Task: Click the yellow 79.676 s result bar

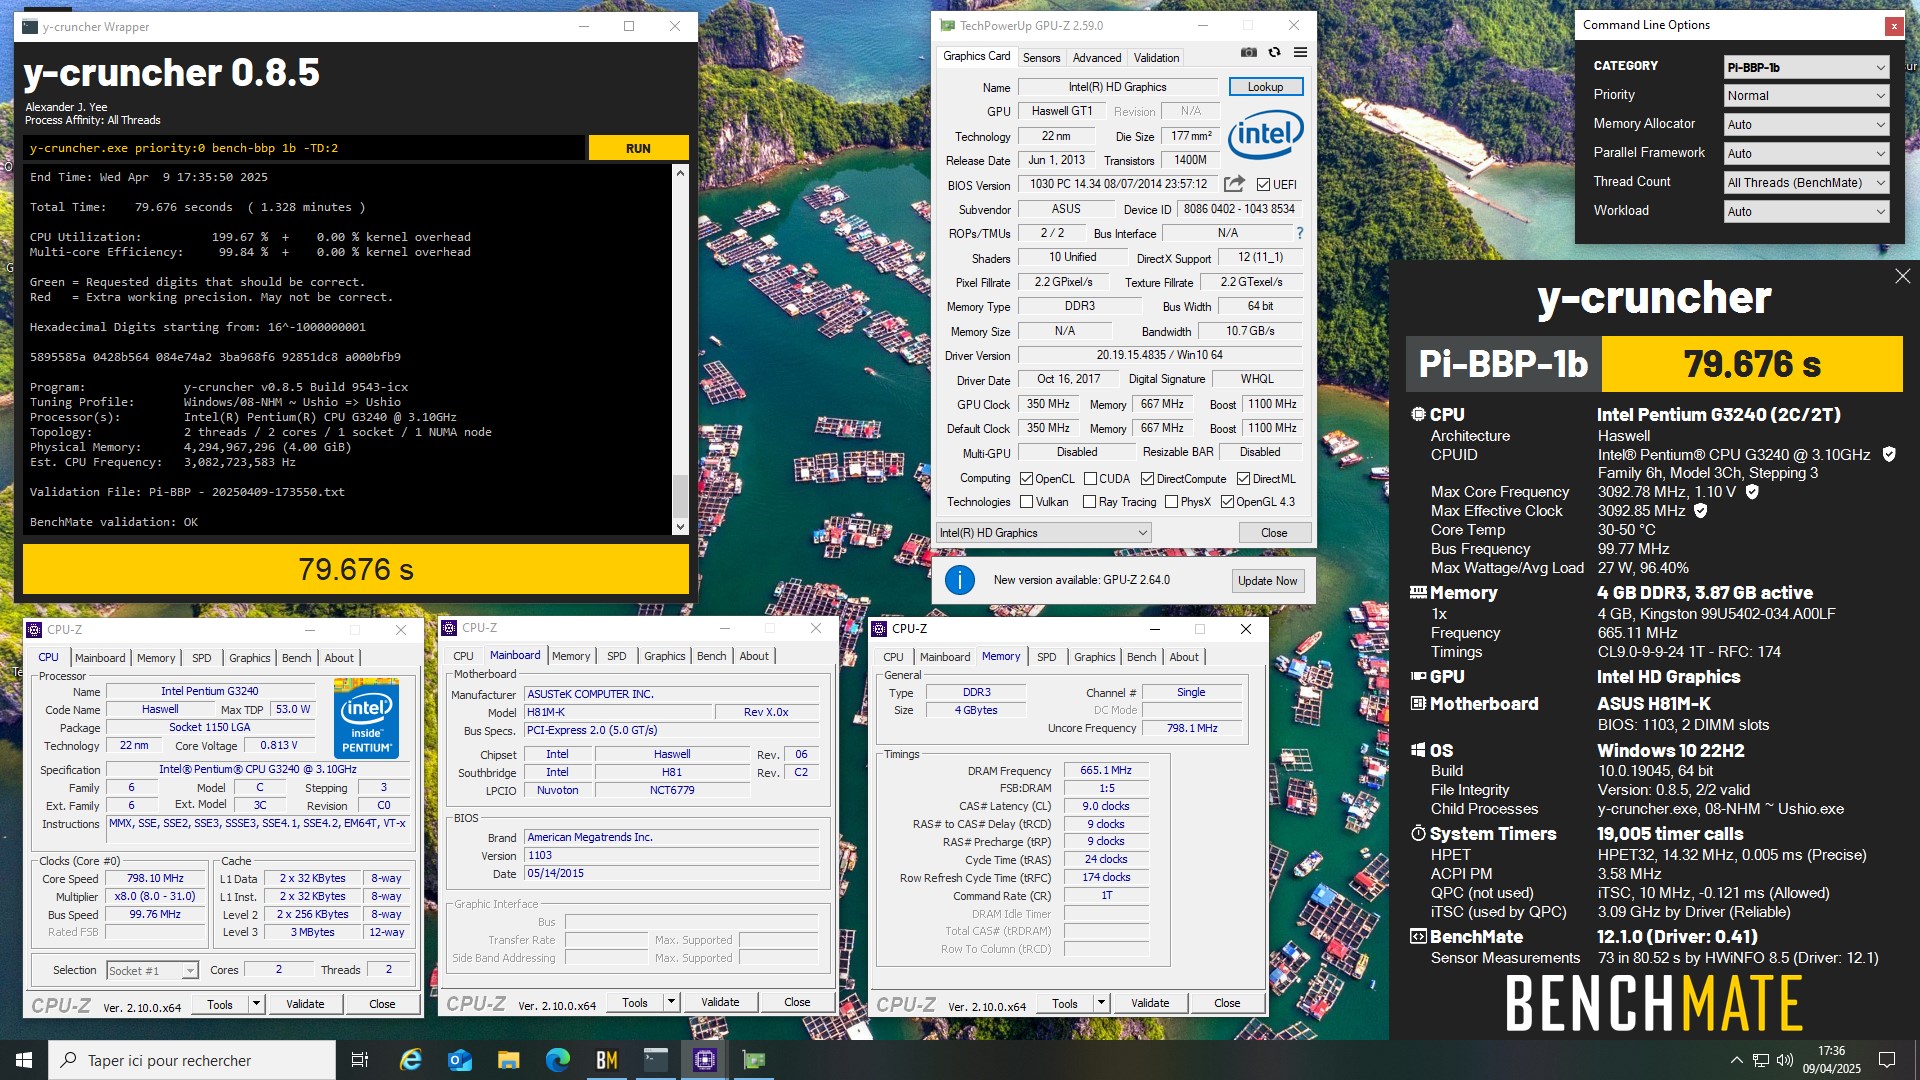Action: 356,569
